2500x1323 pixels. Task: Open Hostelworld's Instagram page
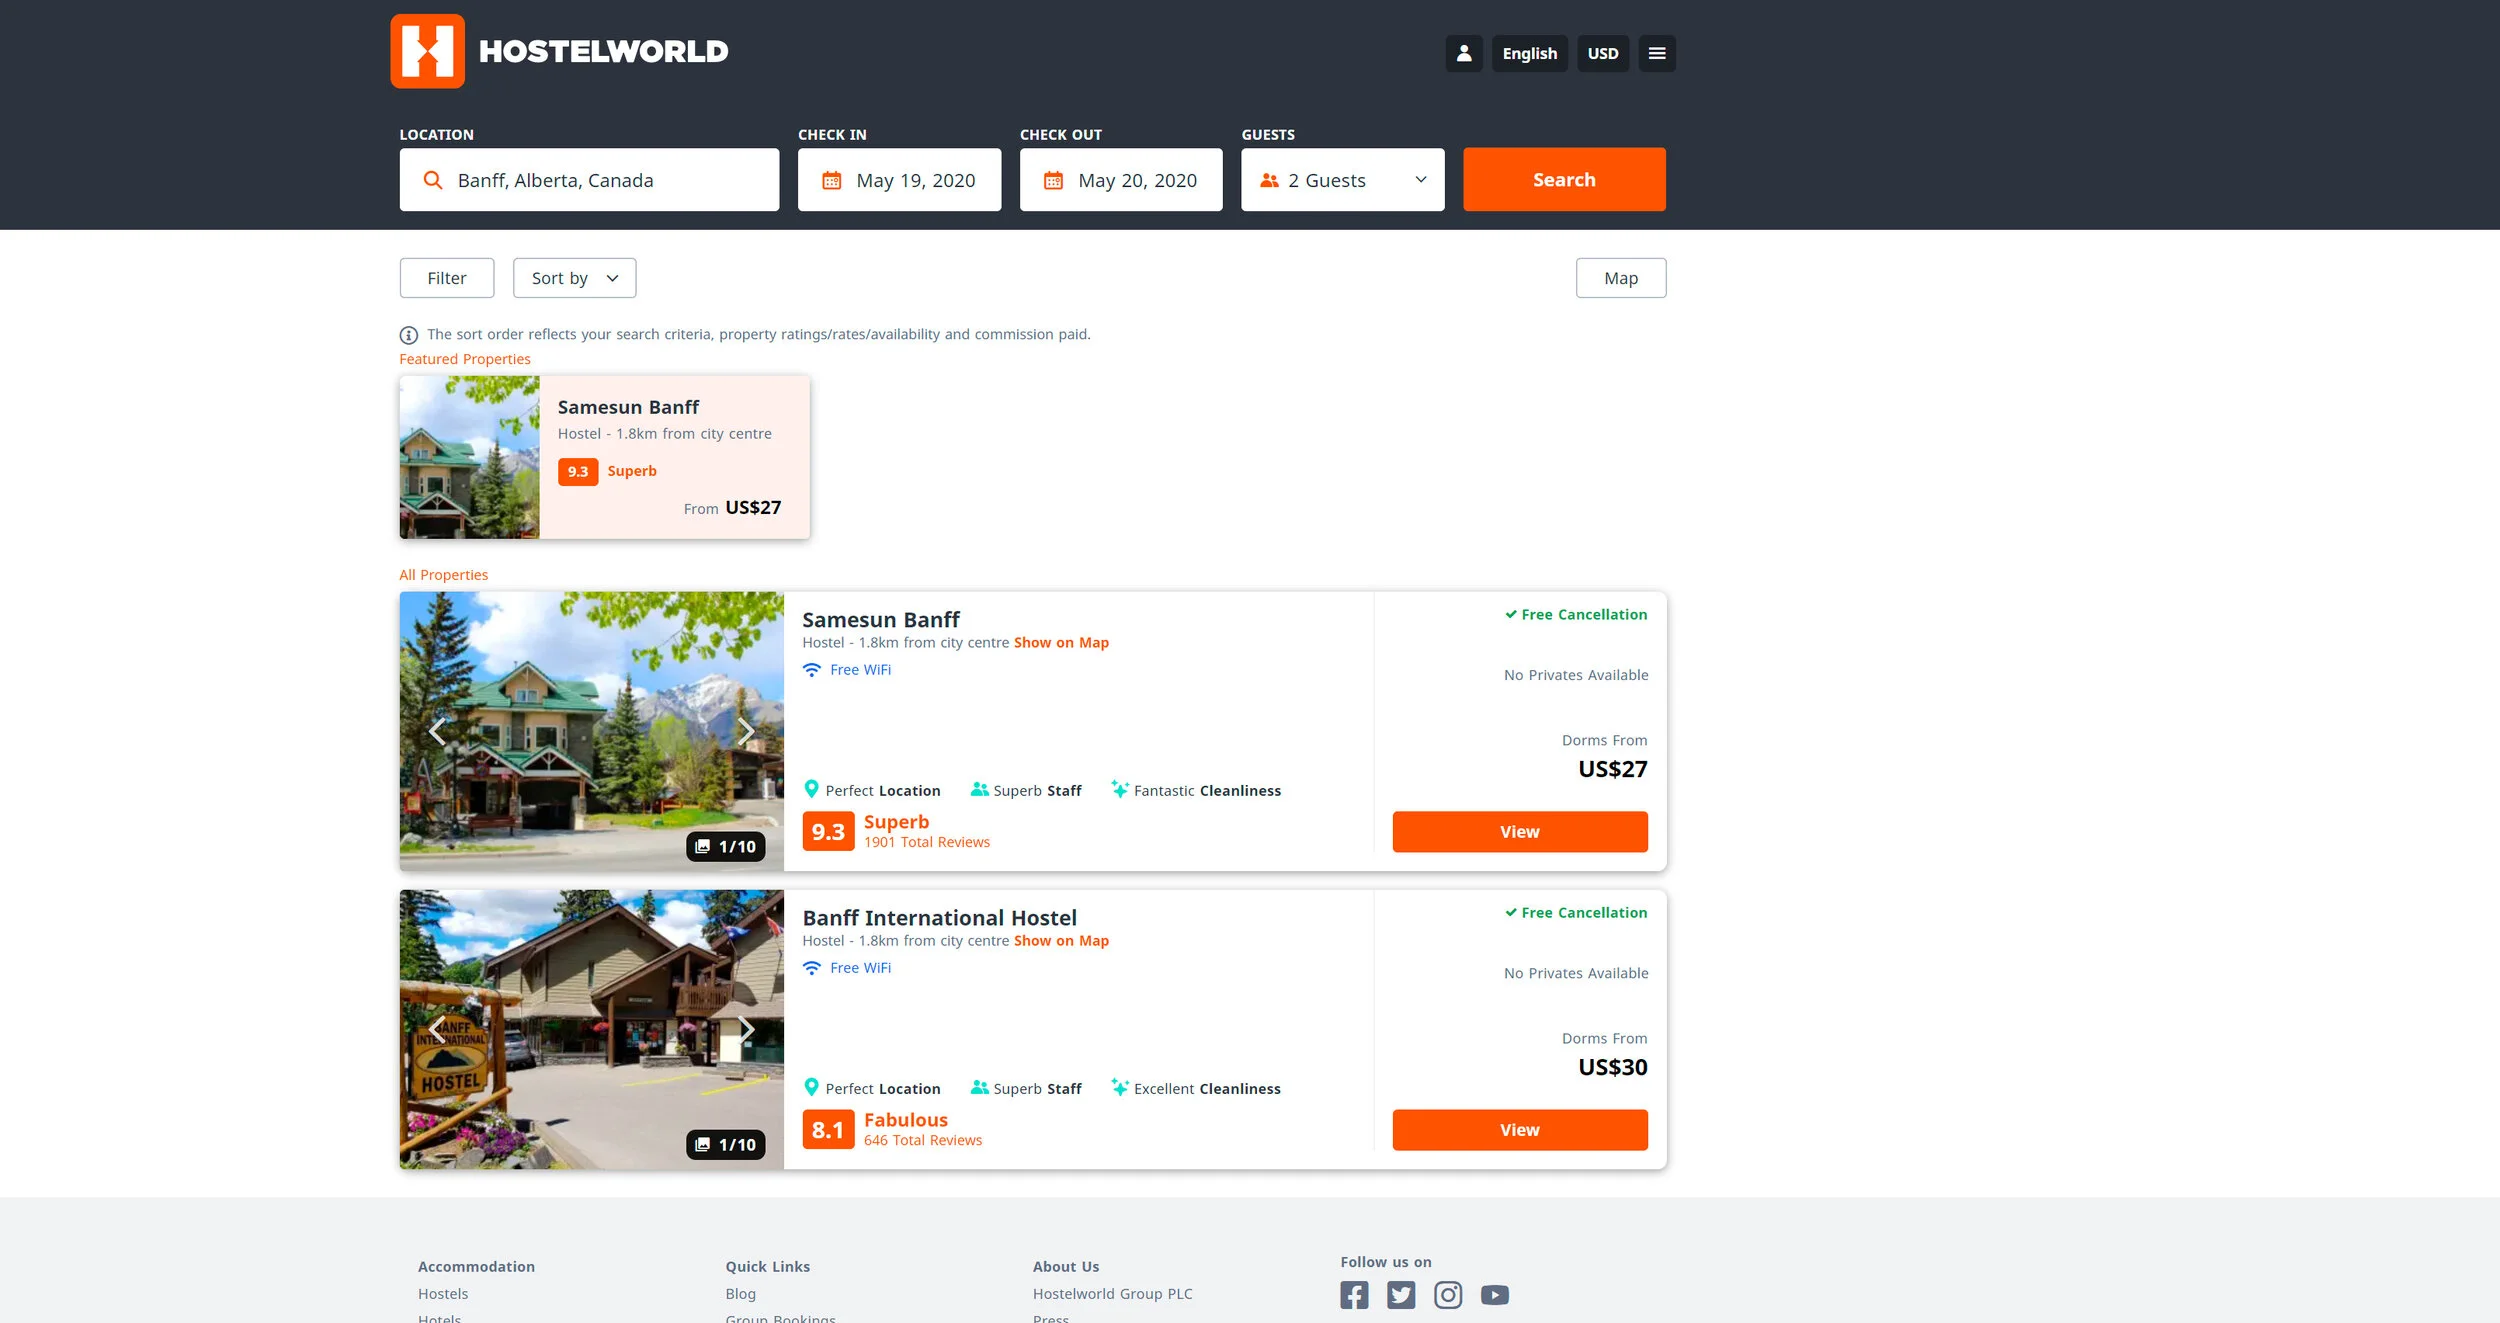(x=1448, y=1295)
